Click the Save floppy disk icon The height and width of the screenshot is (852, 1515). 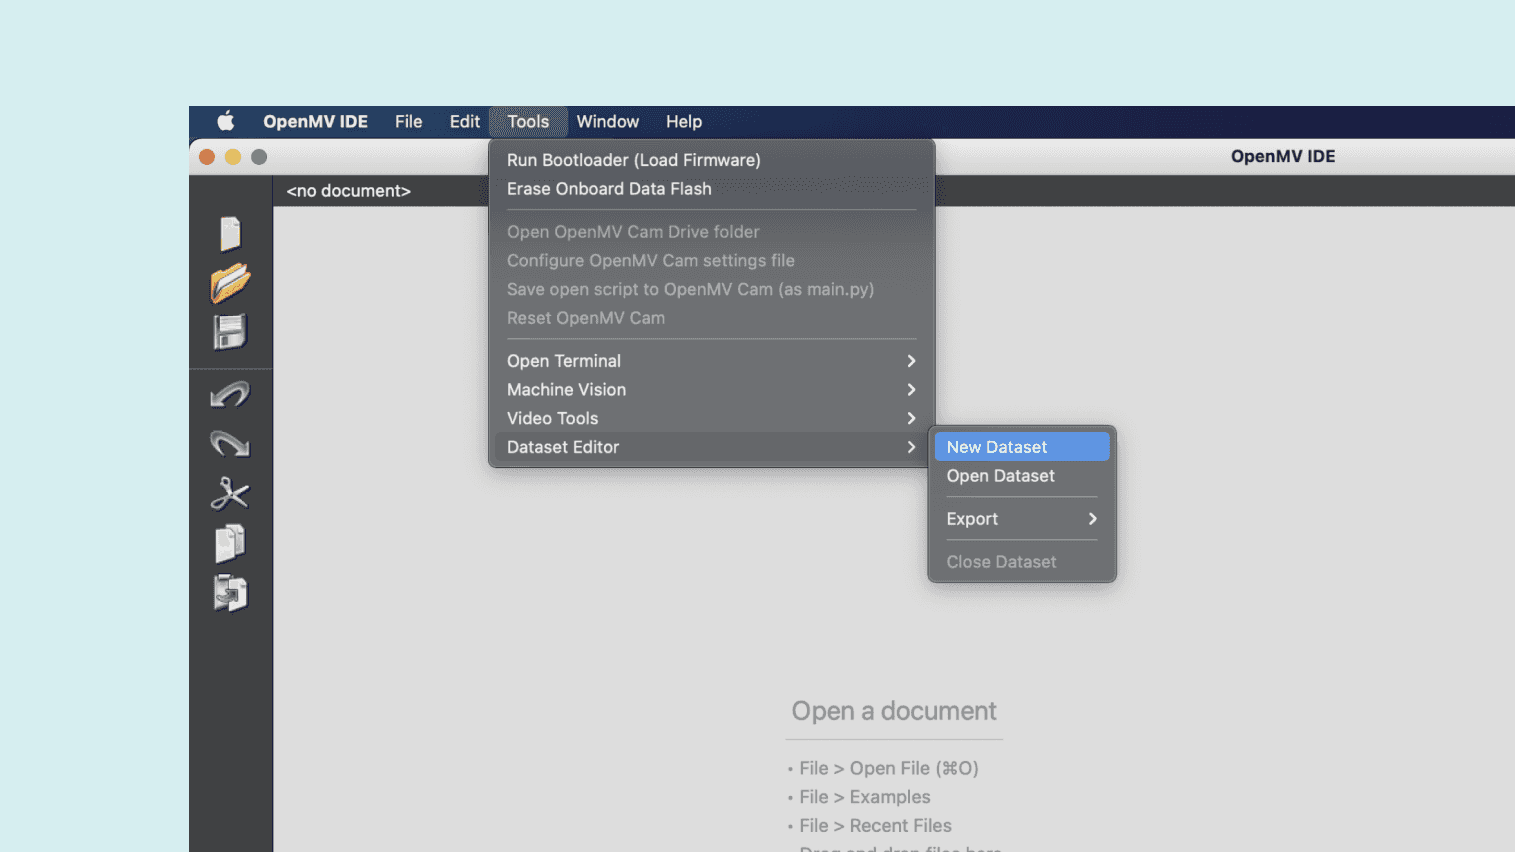pos(230,332)
